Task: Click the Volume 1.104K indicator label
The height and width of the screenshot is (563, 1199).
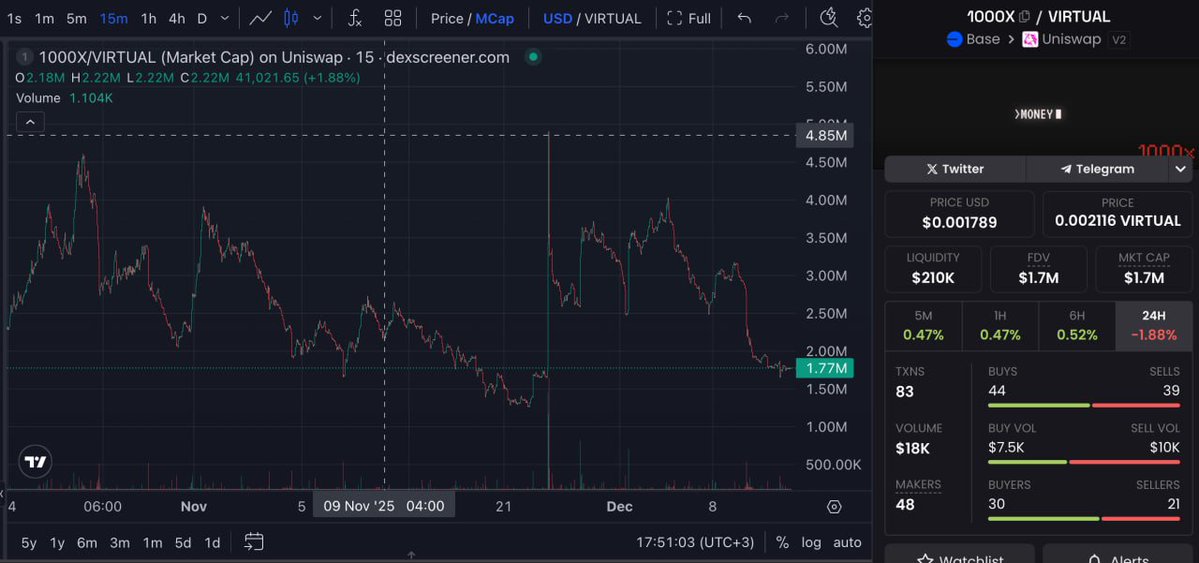Action: tap(64, 98)
